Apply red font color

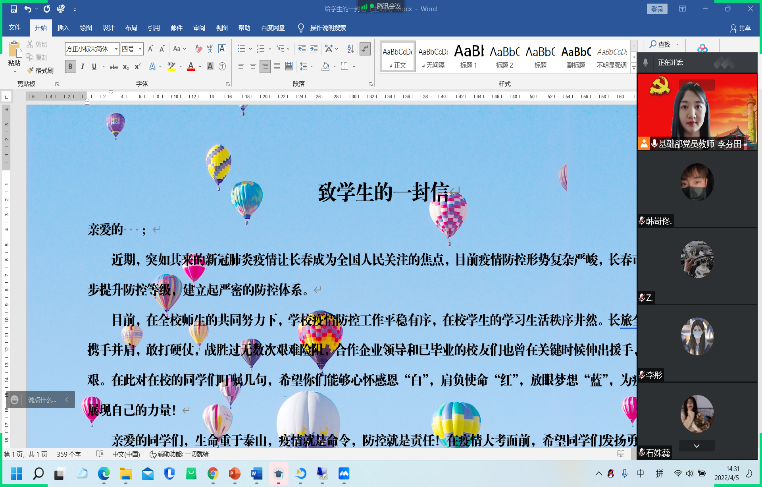(x=190, y=66)
